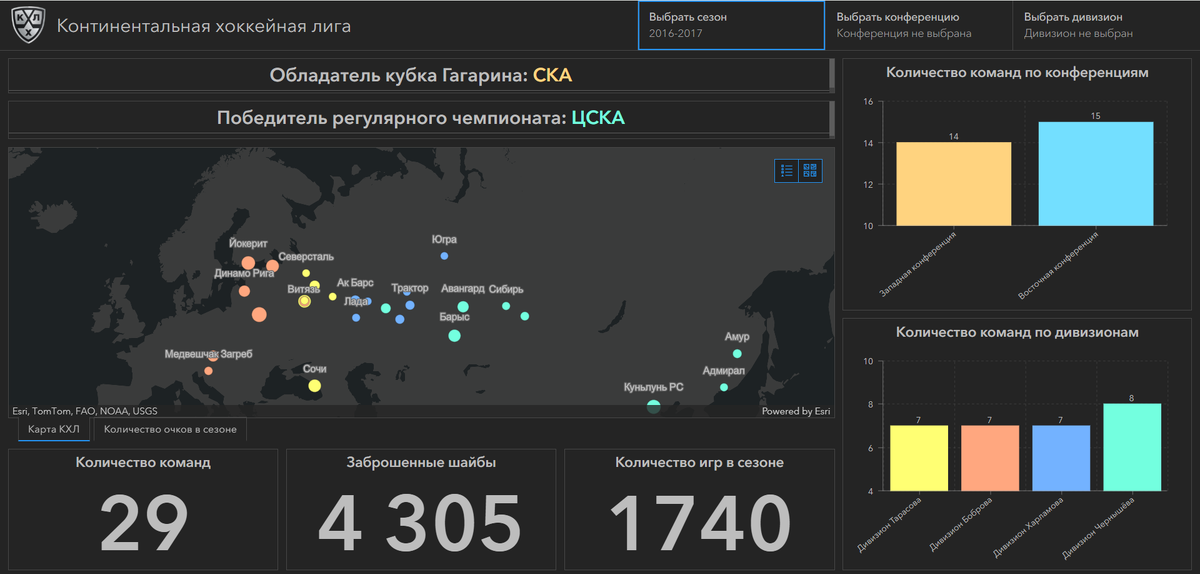Select the yellow 'Дивизион Тарасова' bar
Screen dimensions: 1200x574
[x=919, y=458]
